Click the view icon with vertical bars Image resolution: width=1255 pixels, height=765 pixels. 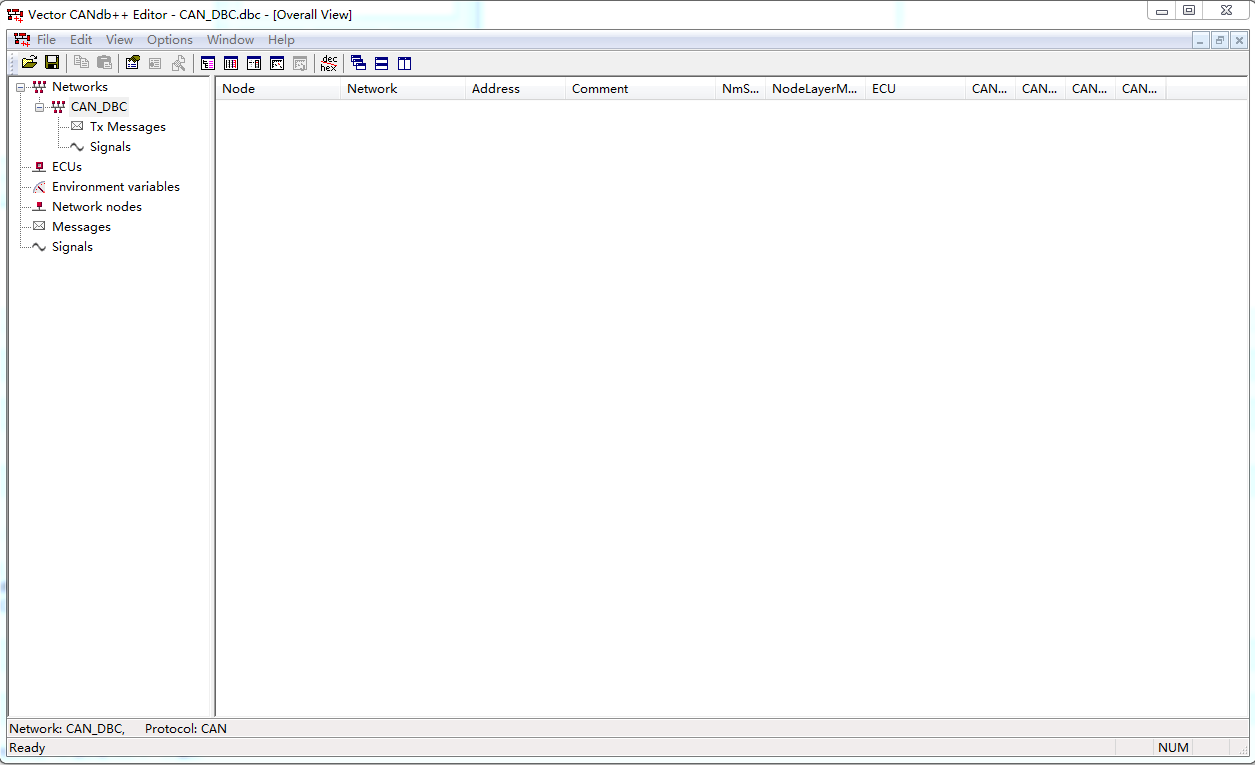(x=231, y=63)
